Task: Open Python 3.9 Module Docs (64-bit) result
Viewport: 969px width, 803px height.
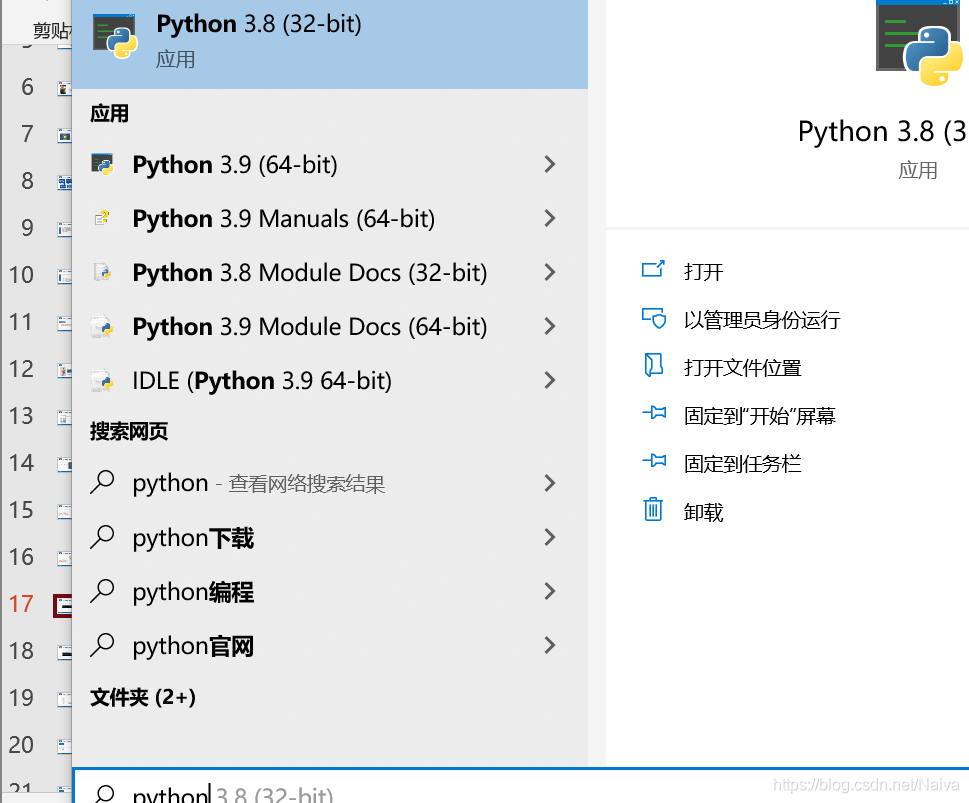Action: point(329,326)
